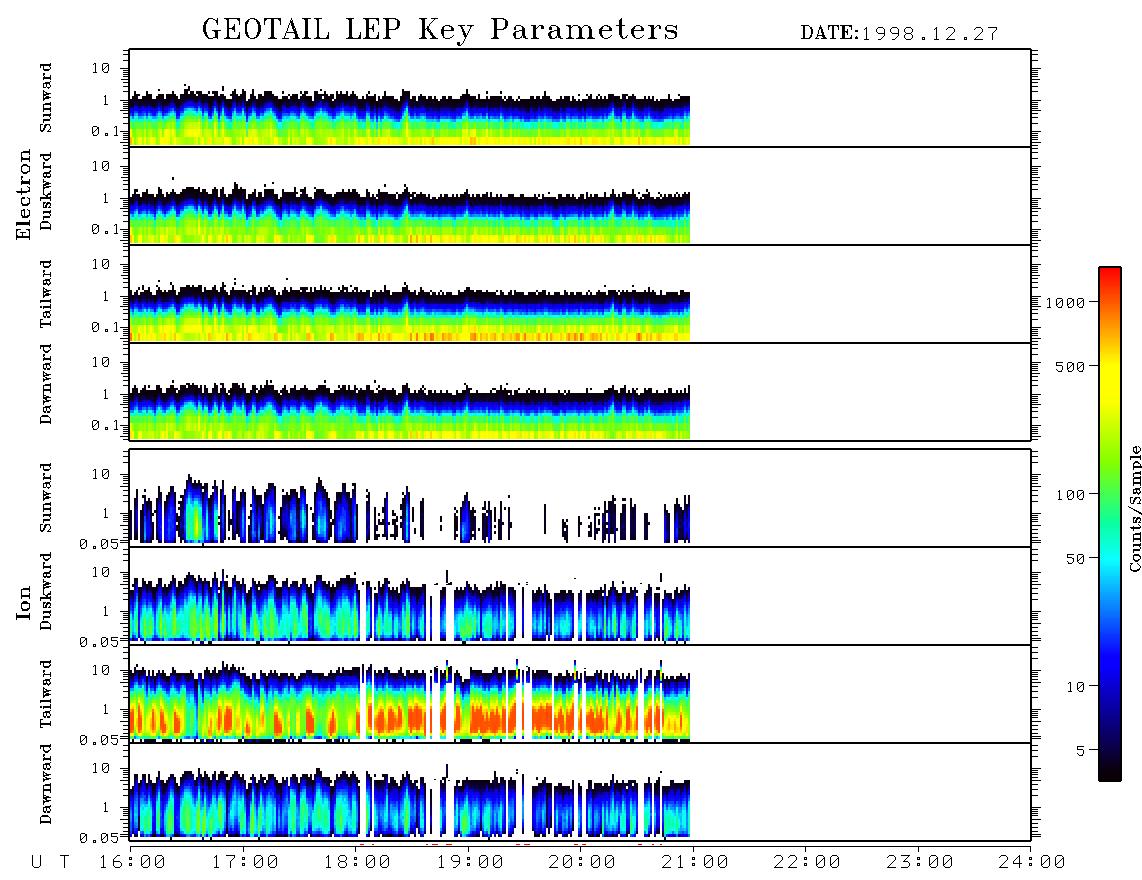Screen dimensions: 1142x880
Task: Click the Ion Dawnward spectrogram data
Action: (x=409, y=801)
